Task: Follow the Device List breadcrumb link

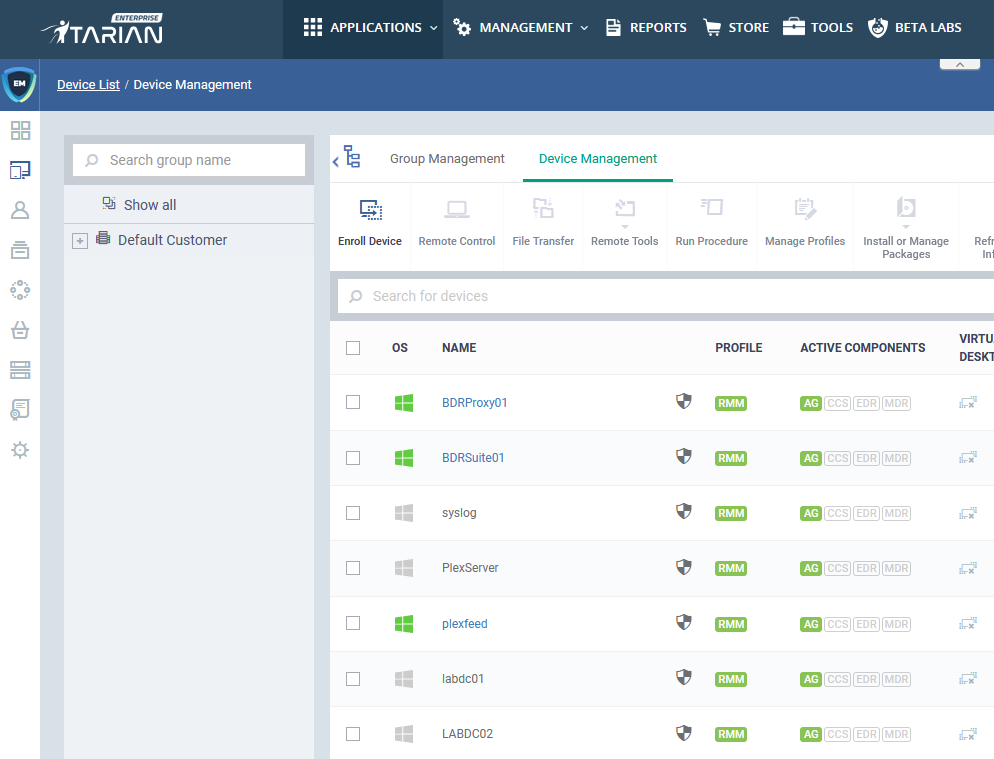Action: [88, 84]
